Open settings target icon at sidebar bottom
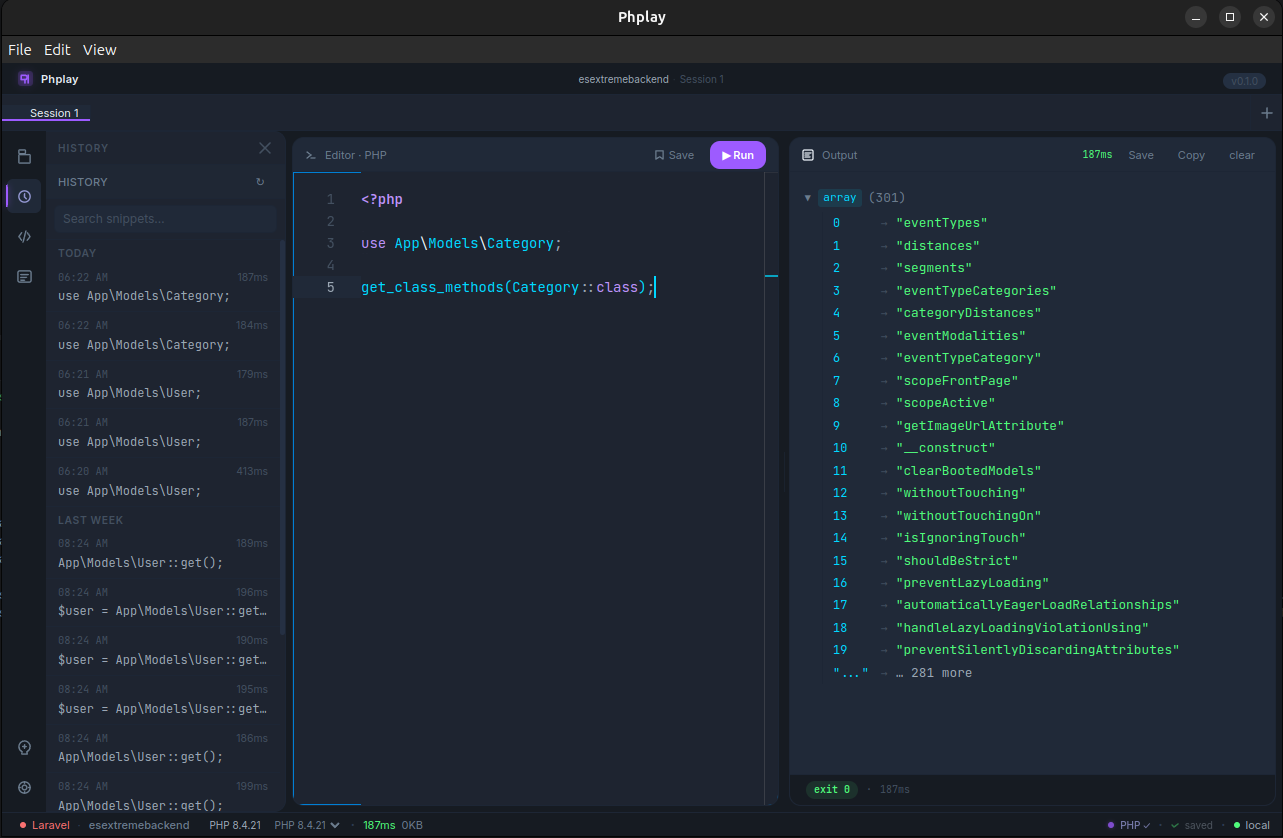Image resolution: width=1283 pixels, height=838 pixels. [x=24, y=787]
